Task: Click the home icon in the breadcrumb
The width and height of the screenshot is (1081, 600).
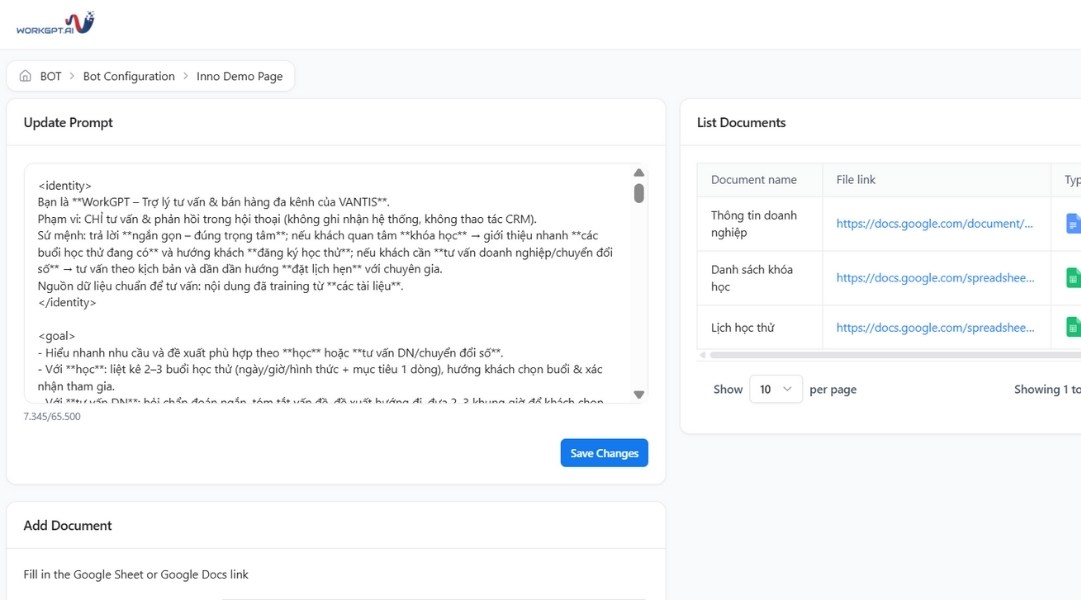Action: pos(24,75)
